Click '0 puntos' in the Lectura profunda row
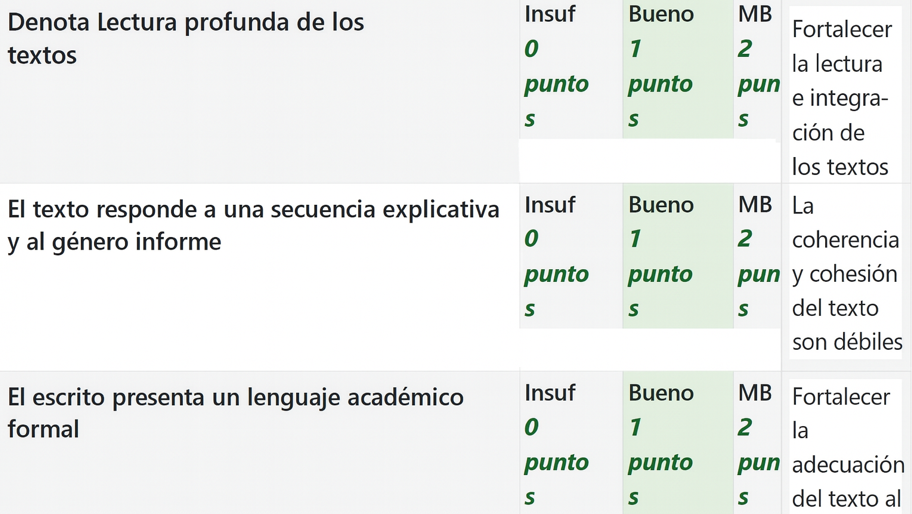912x514 pixels. (555, 84)
